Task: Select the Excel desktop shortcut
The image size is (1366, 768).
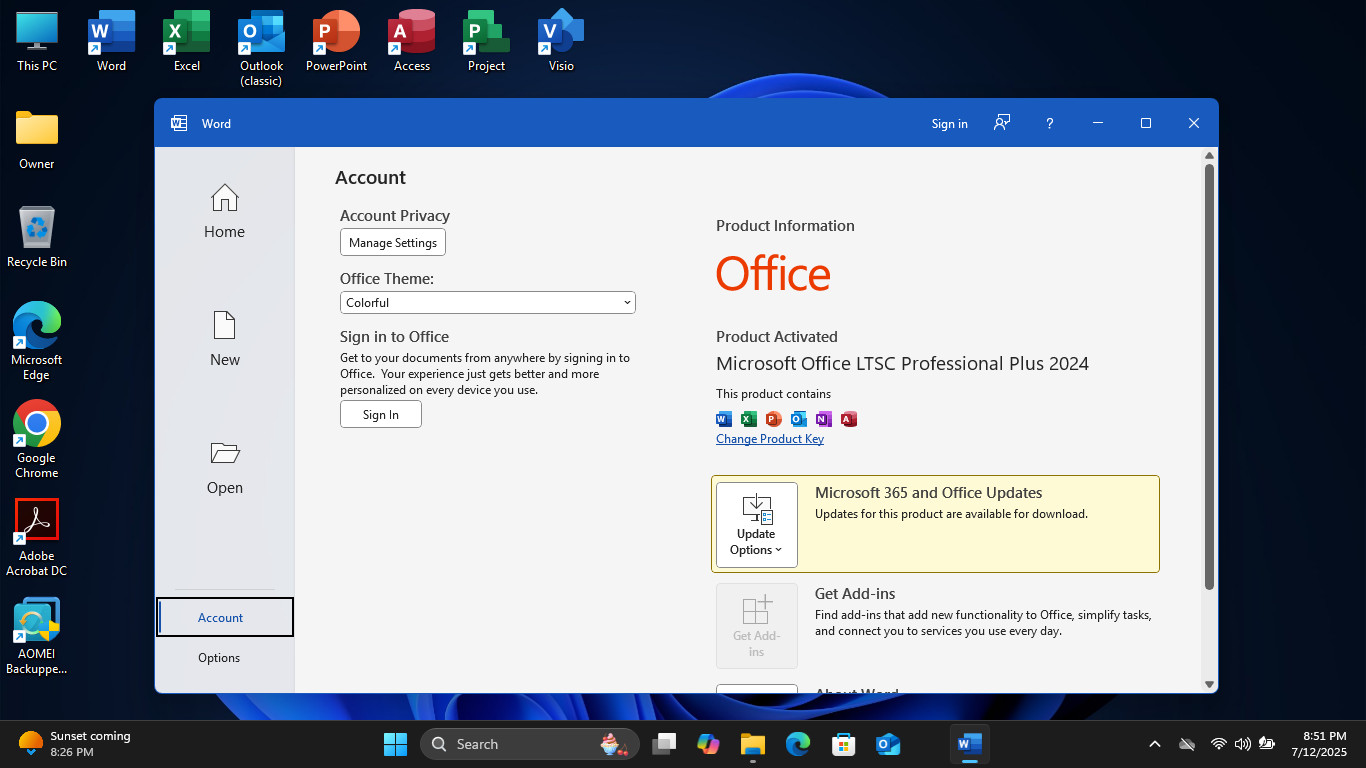Action: (x=186, y=41)
